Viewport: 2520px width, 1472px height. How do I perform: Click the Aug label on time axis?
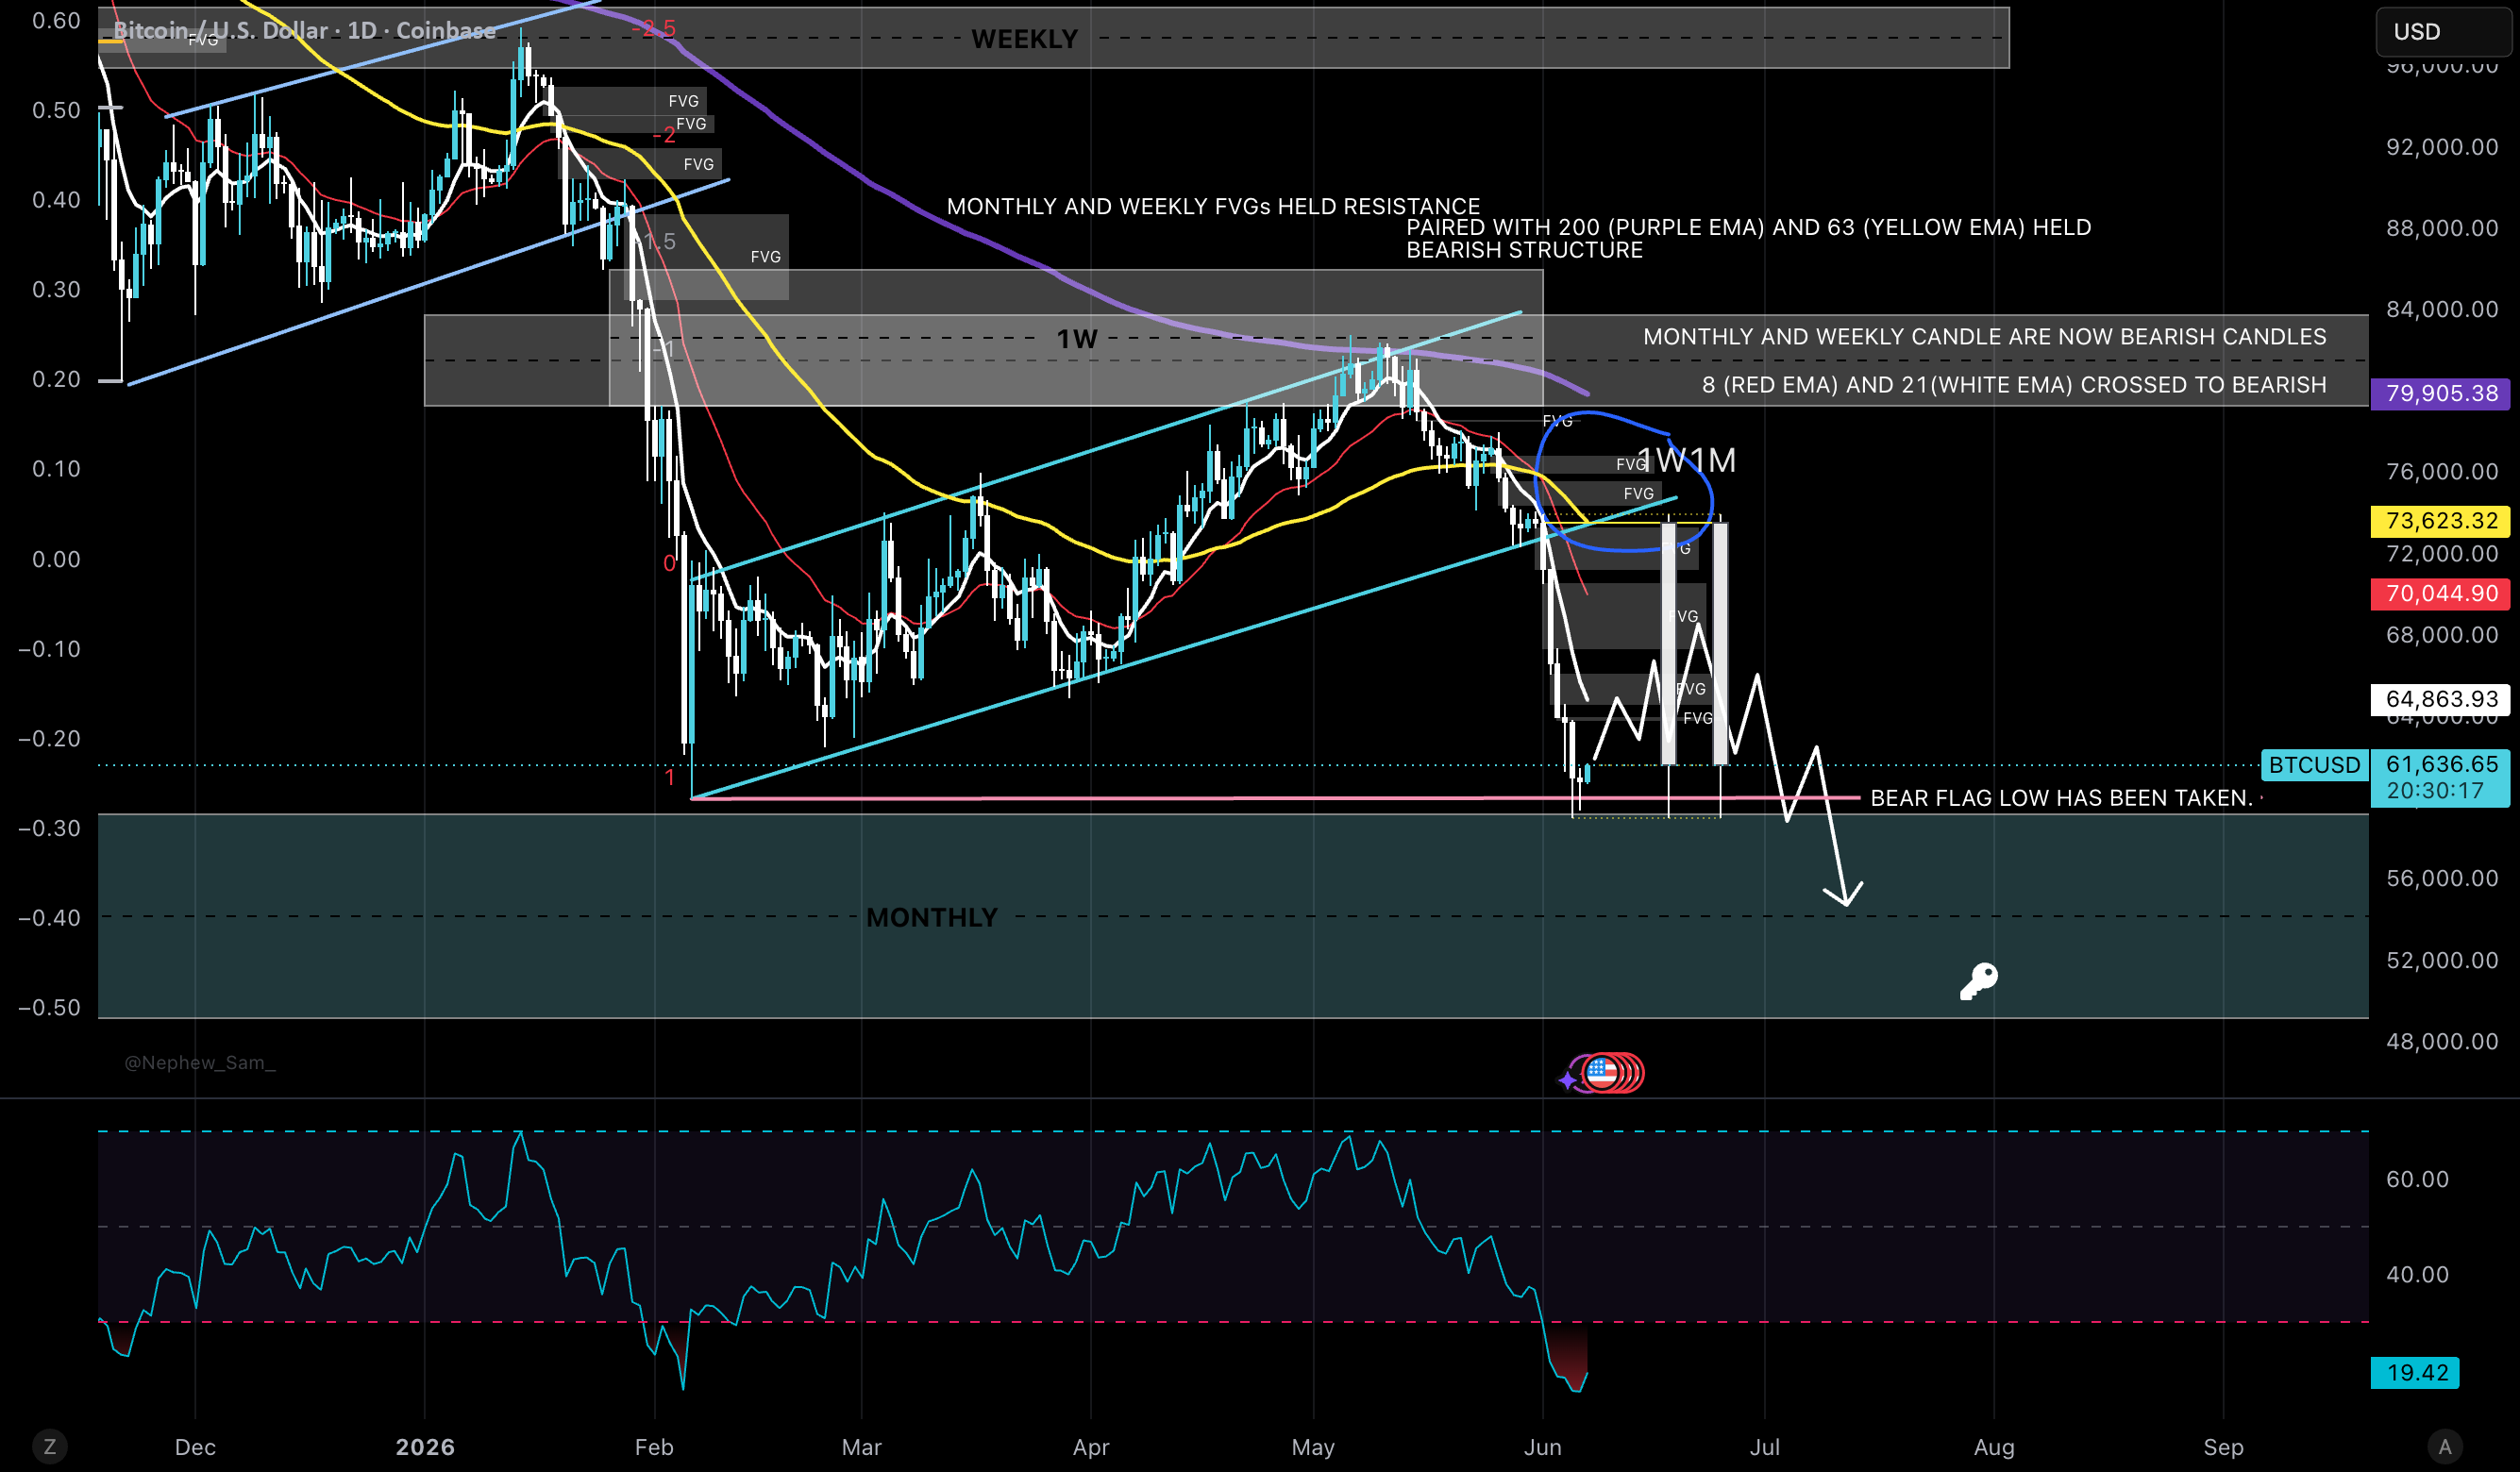1994,1447
